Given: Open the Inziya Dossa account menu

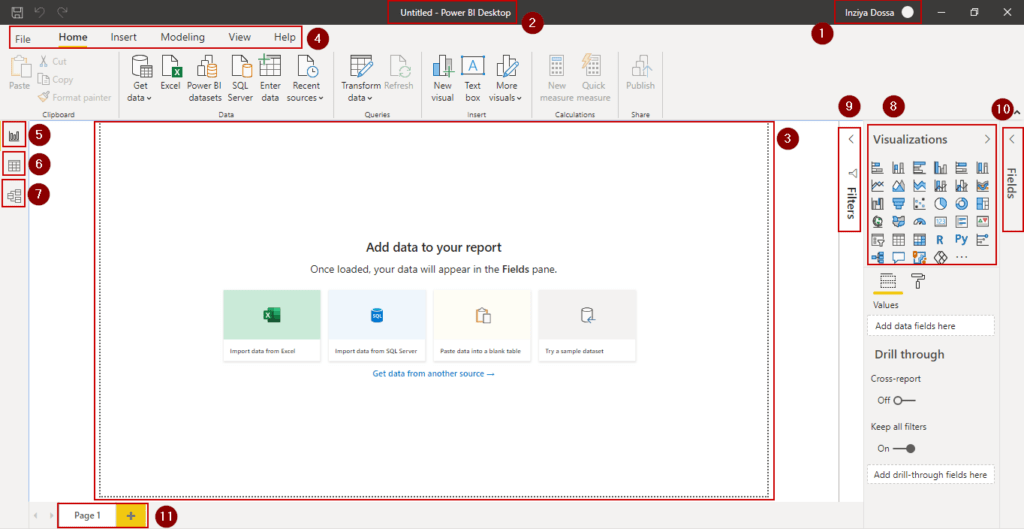Looking at the screenshot, I should 878,12.
